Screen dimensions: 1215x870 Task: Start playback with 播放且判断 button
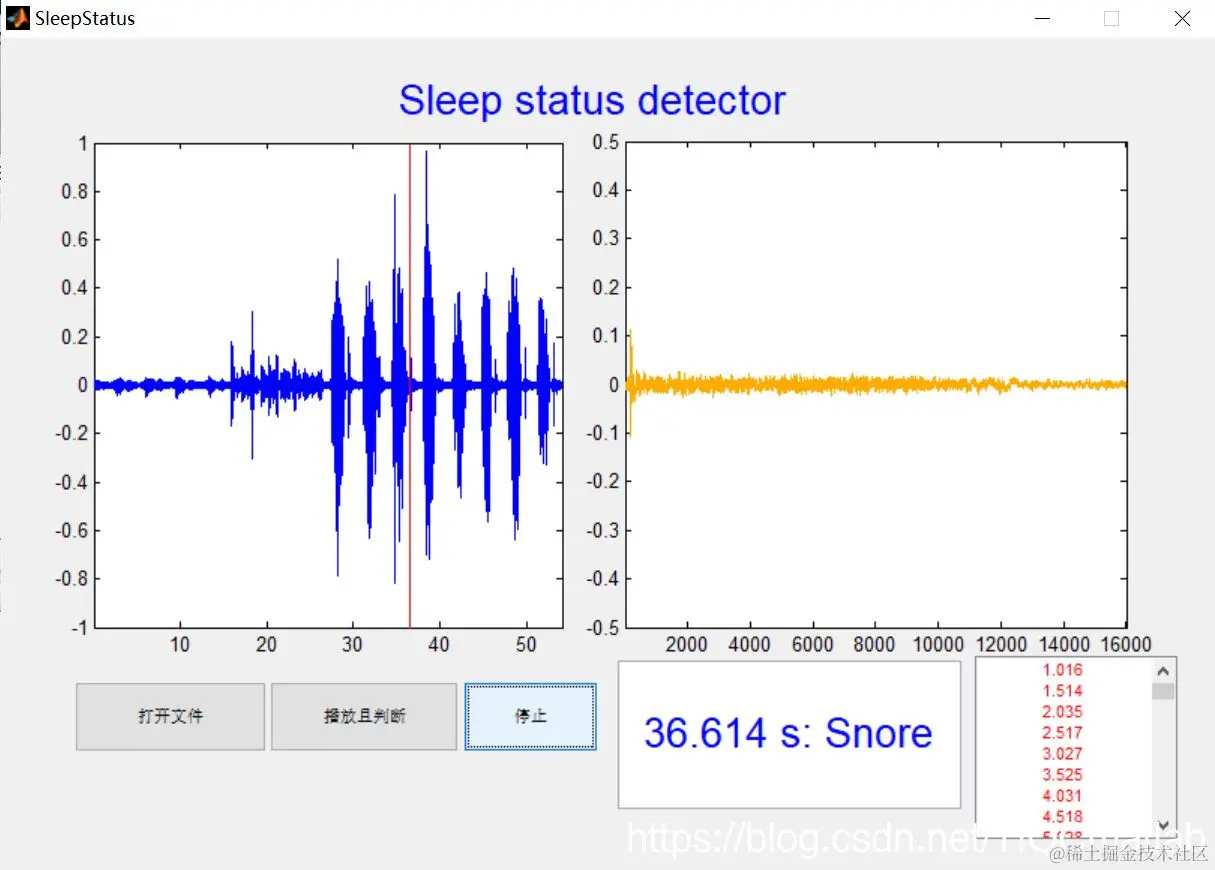364,716
